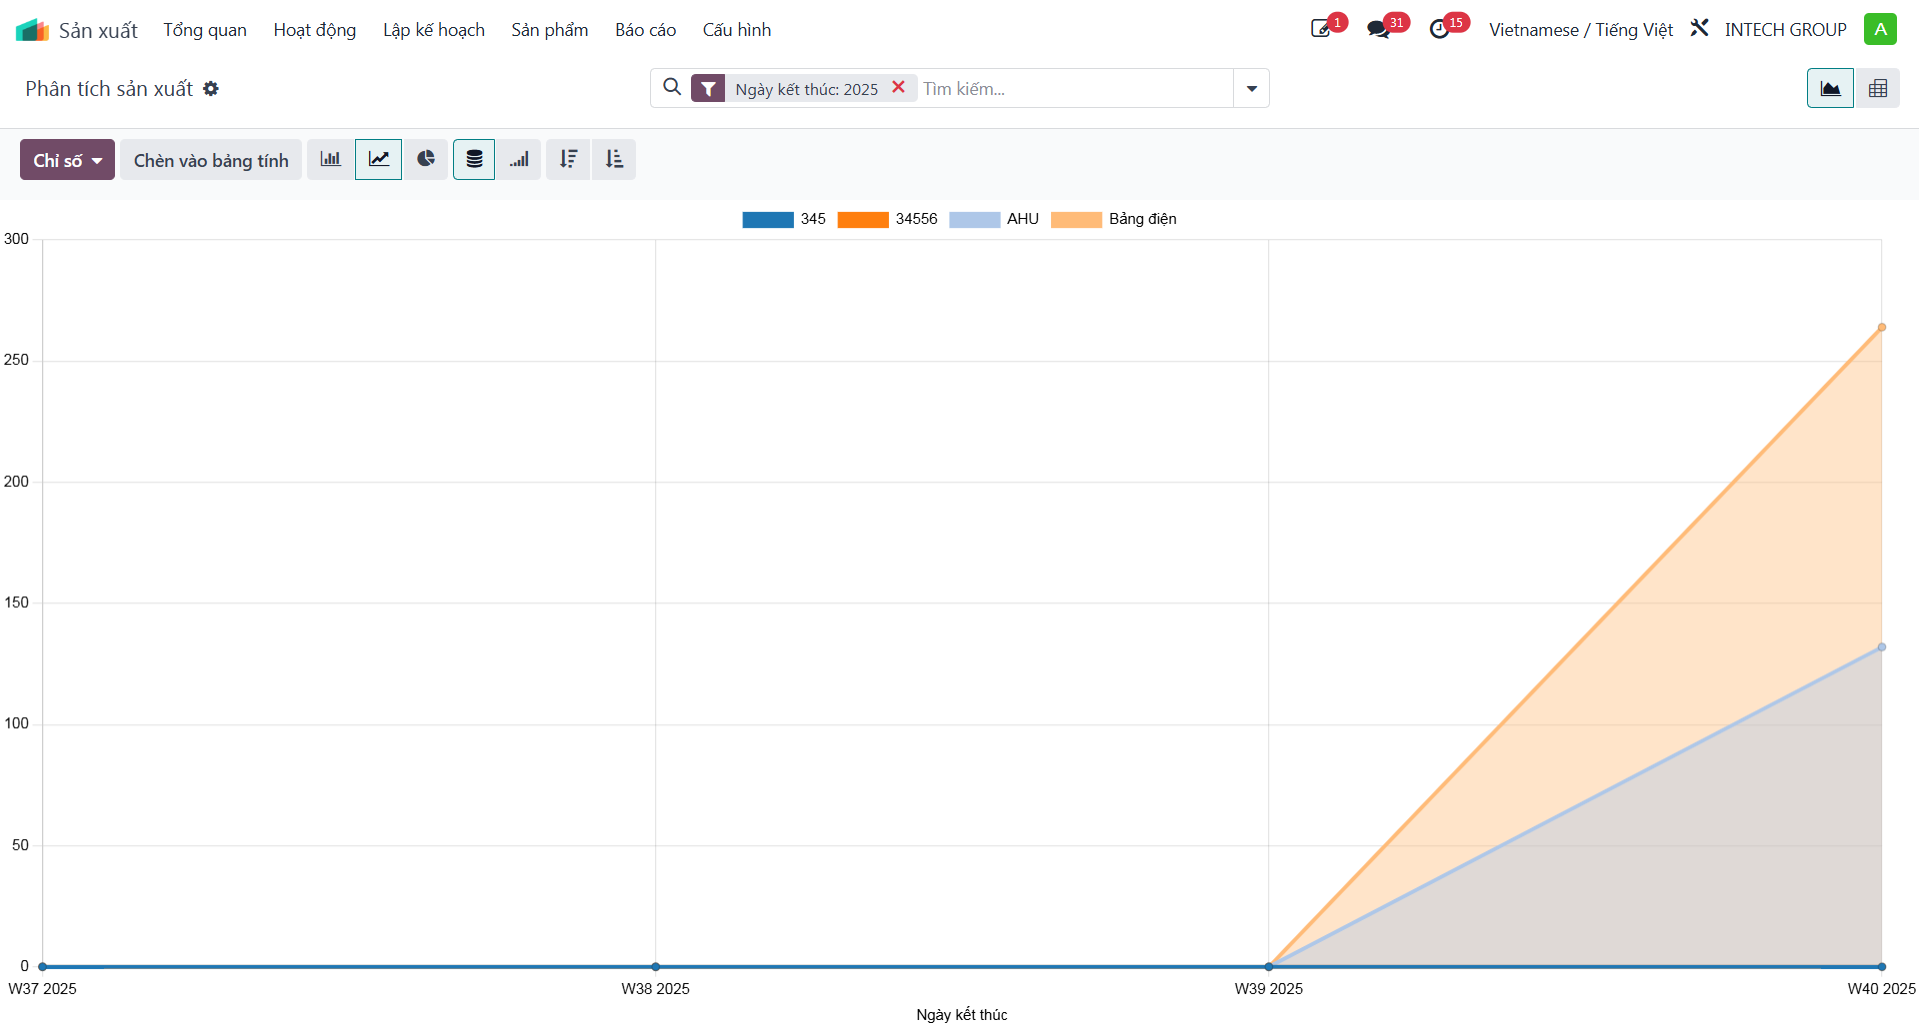Screen dimensions: 1919x1023
Task: Toggle the stacked chart option
Action: click(474, 160)
